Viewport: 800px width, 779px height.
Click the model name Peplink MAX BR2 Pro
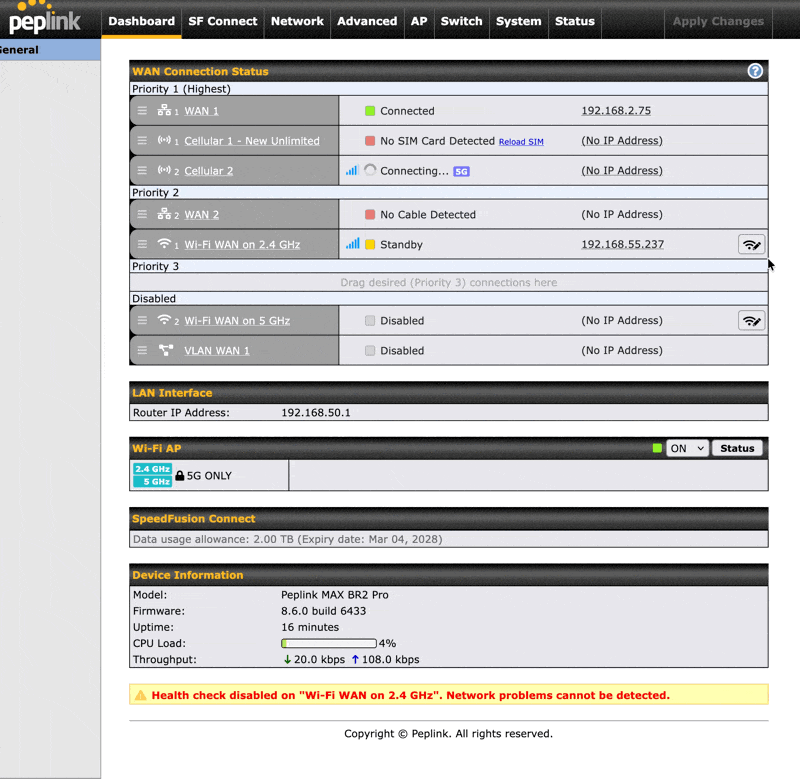pyautogui.click(x=335, y=595)
